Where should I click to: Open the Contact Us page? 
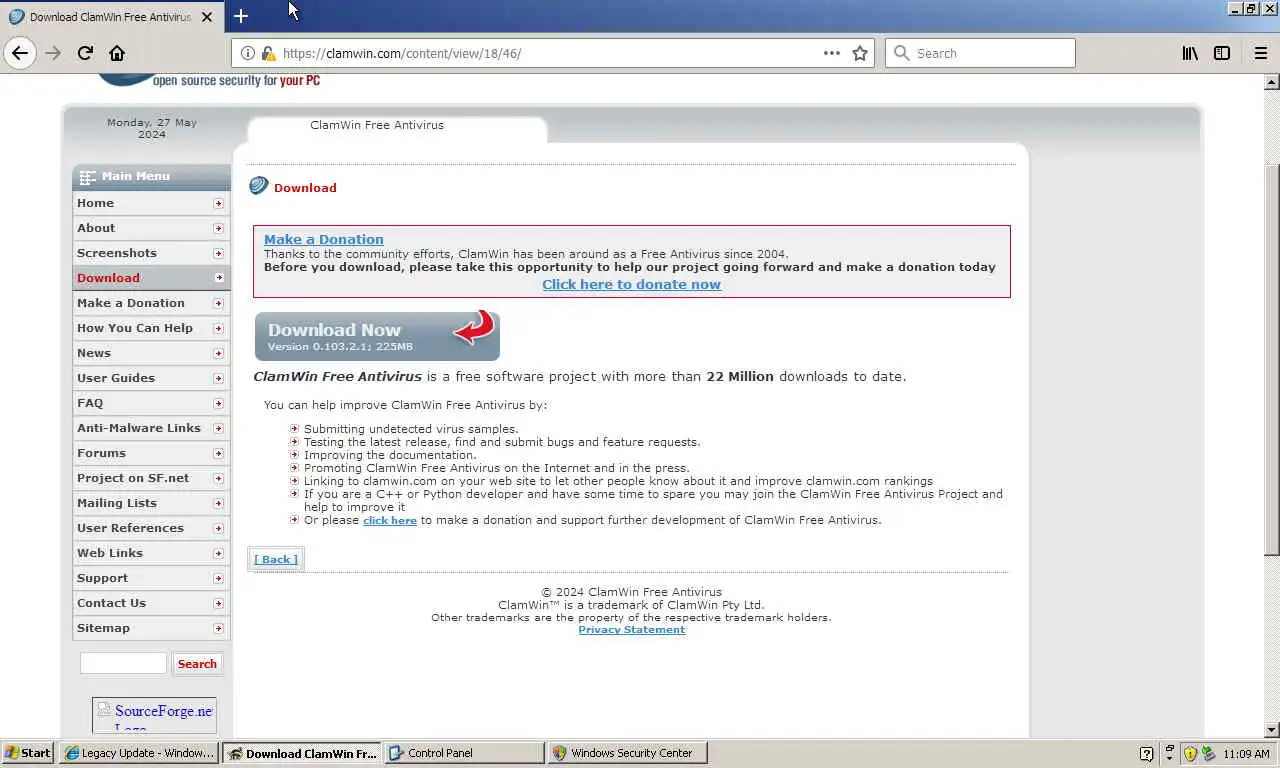pyautogui.click(x=151, y=603)
